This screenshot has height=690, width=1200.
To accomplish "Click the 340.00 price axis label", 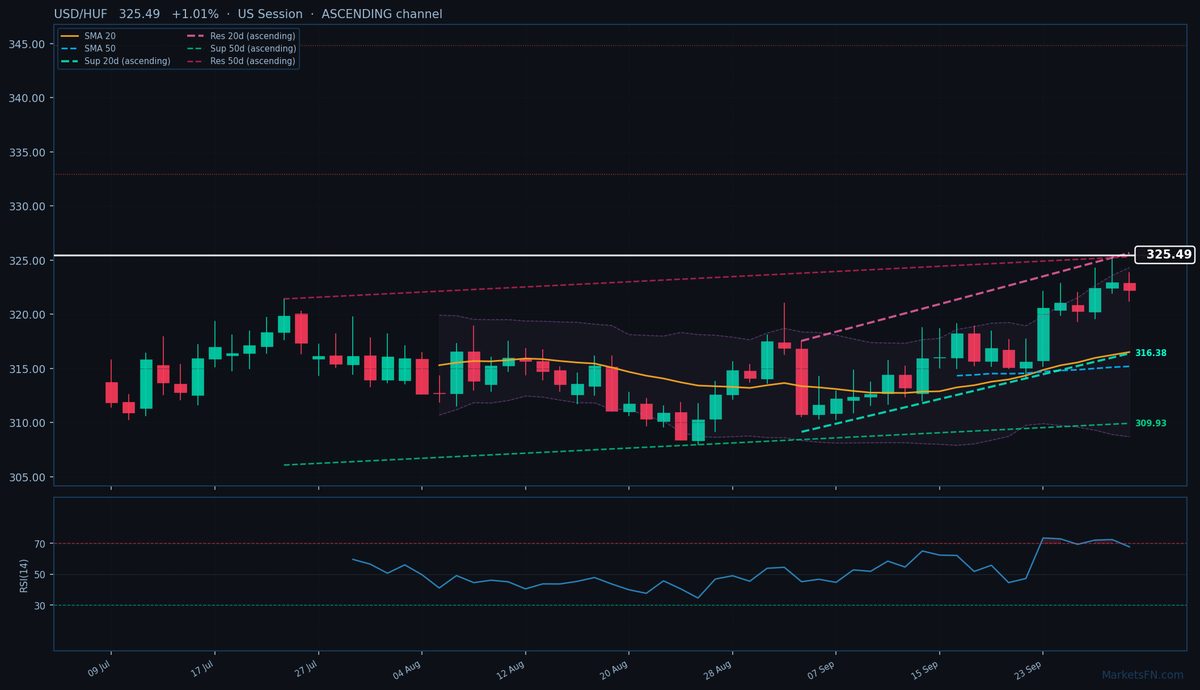I will pos(26,98).
